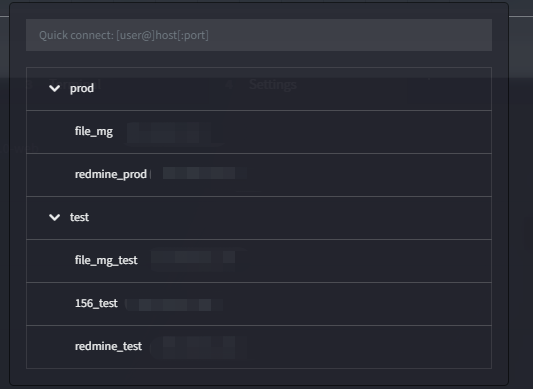This screenshot has height=389, width=533.
Task: Collapse the prod group chevron
Action: click(54, 89)
